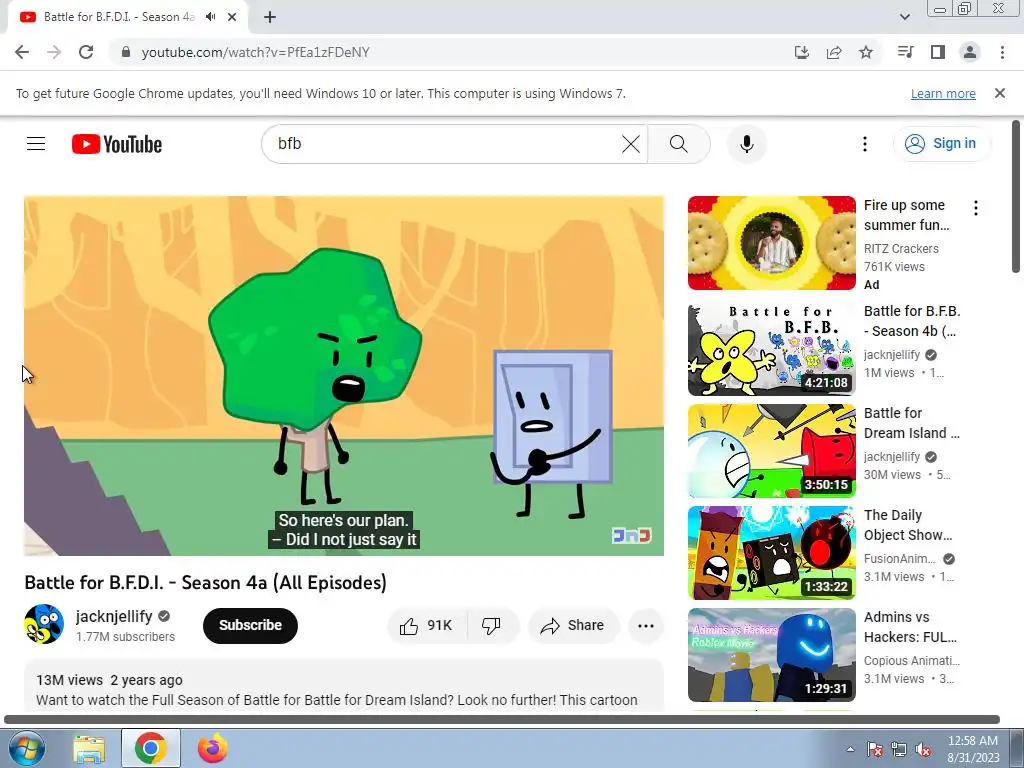Click the Chrome taskbar icon
Image resolution: width=1024 pixels, height=768 pixels.
click(x=151, y=748)
